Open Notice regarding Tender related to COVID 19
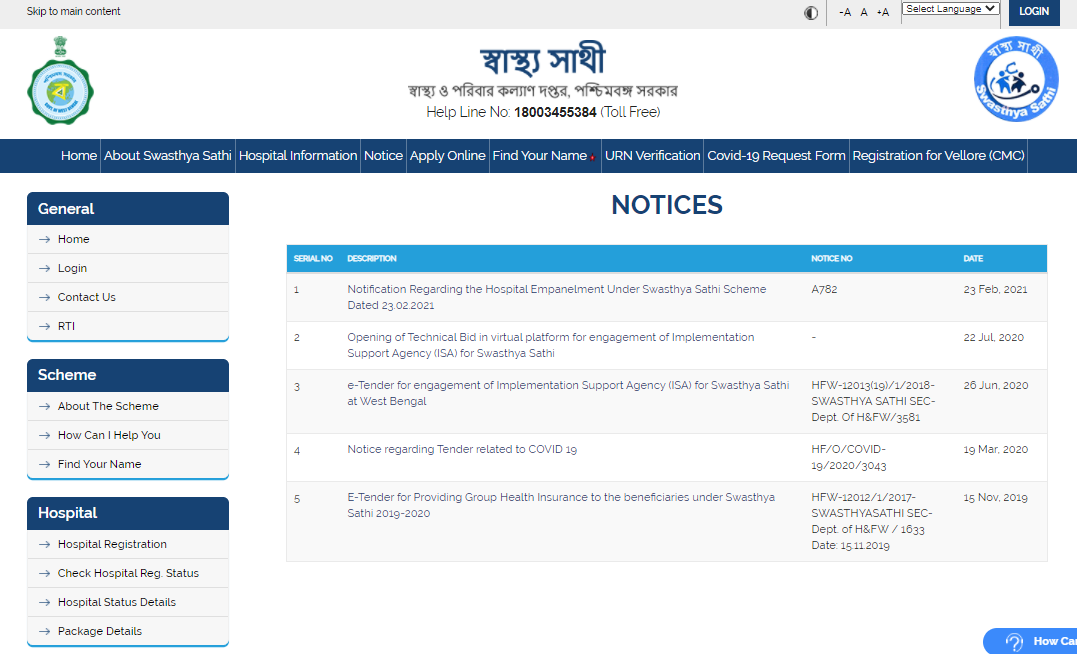The image size is (1077, 654). click(462, 449)
